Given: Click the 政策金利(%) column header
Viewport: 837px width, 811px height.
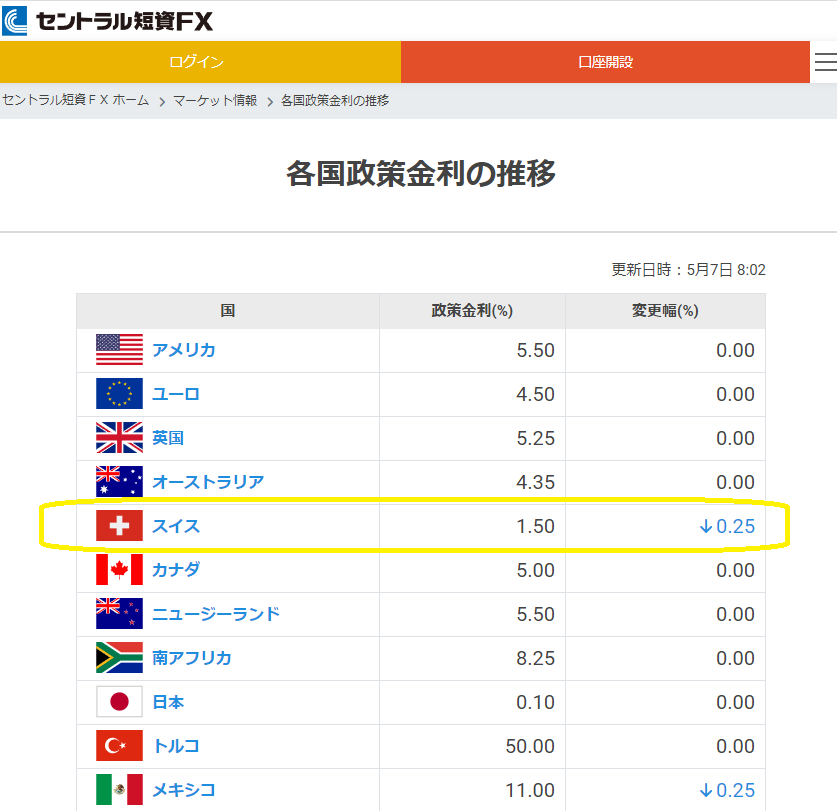Looking at the screenshot, I should coord(472,311).
